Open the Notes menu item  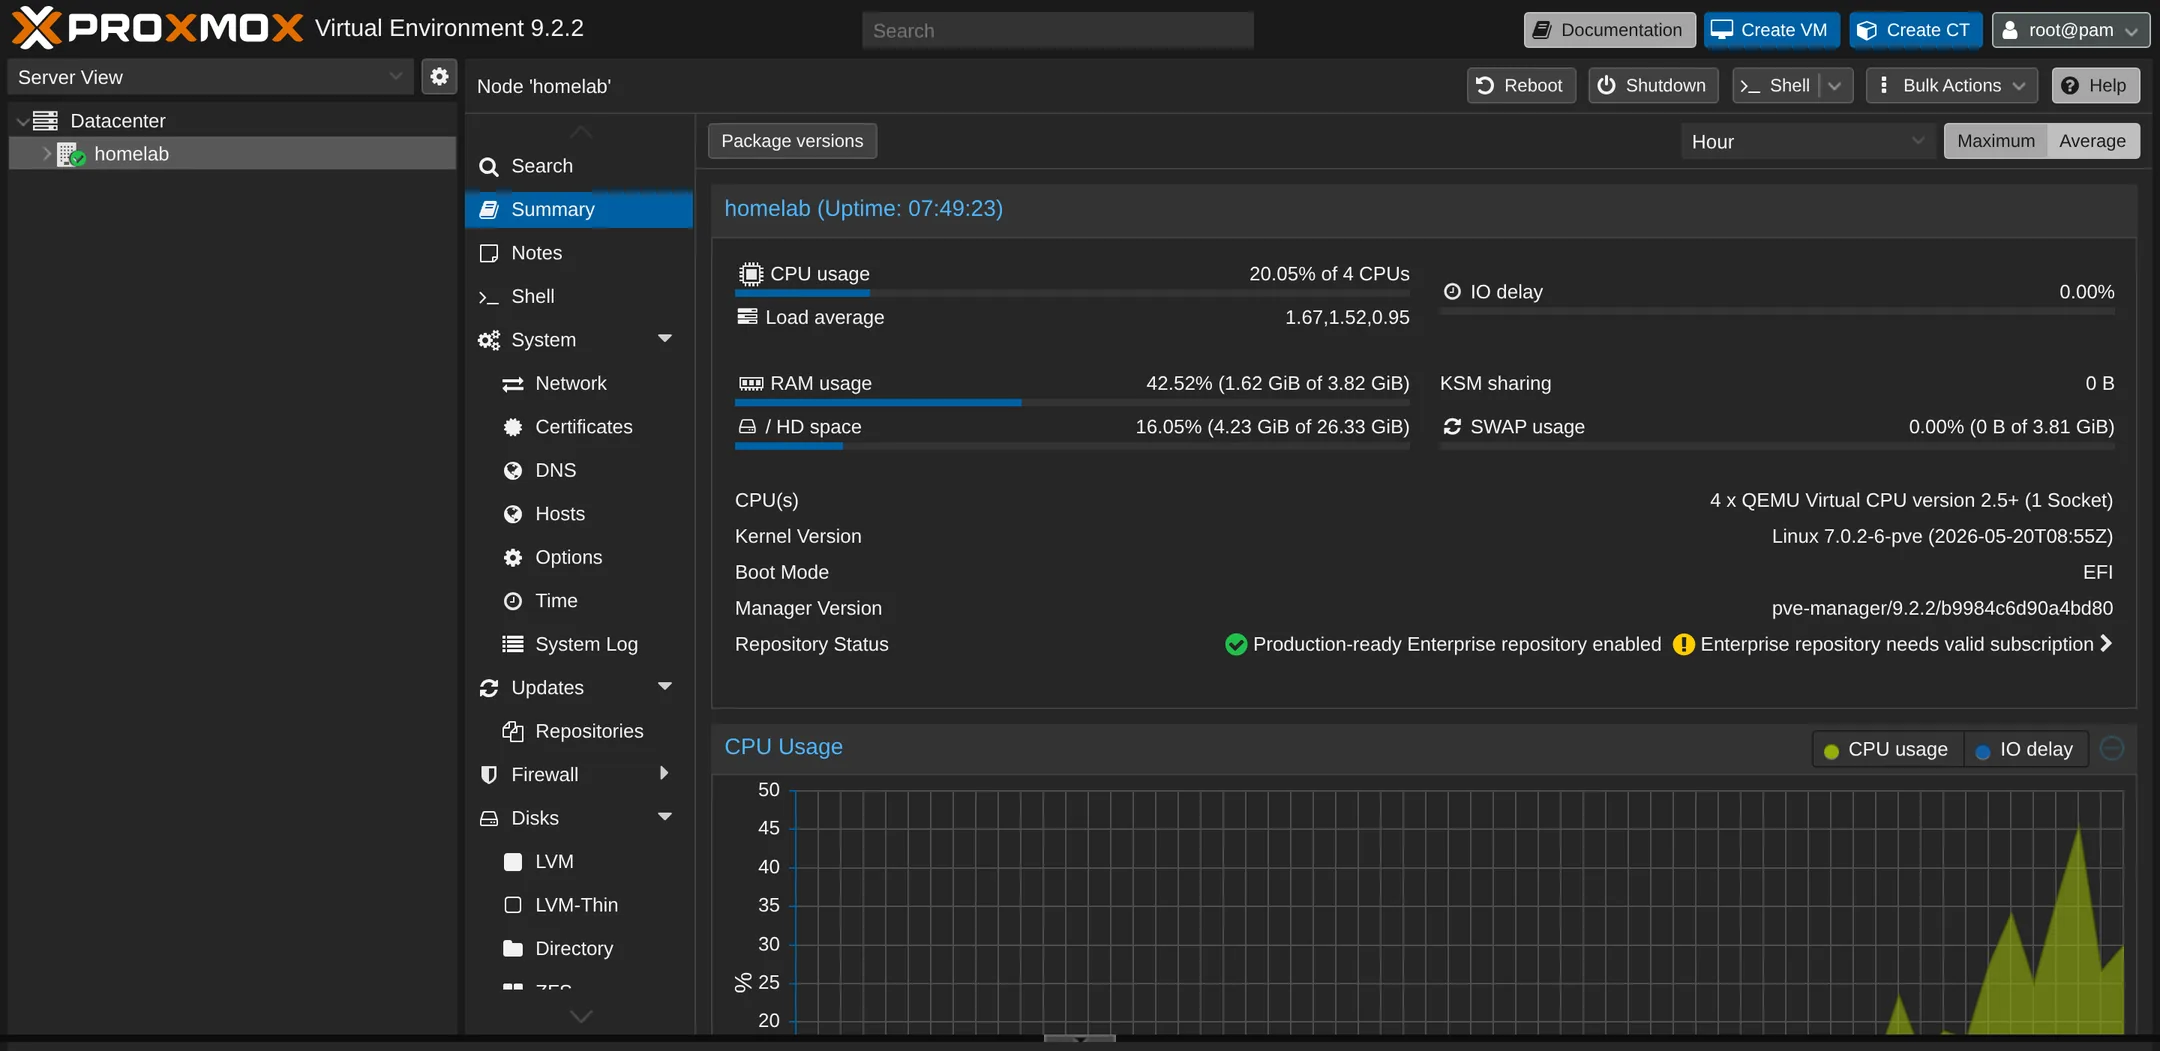click(x=578, y=253)
